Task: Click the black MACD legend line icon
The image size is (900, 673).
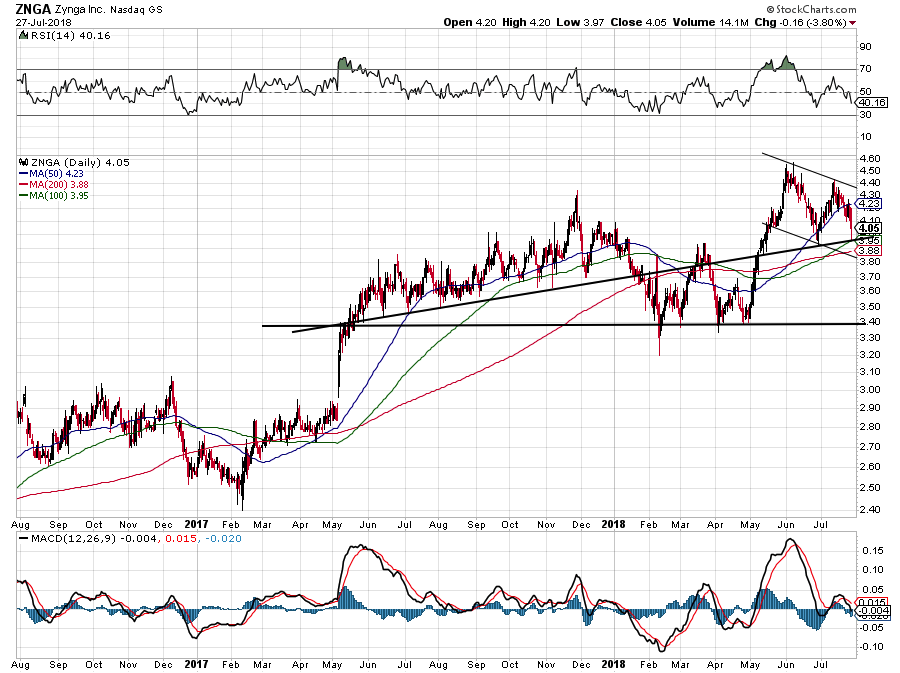Action: 24,539
